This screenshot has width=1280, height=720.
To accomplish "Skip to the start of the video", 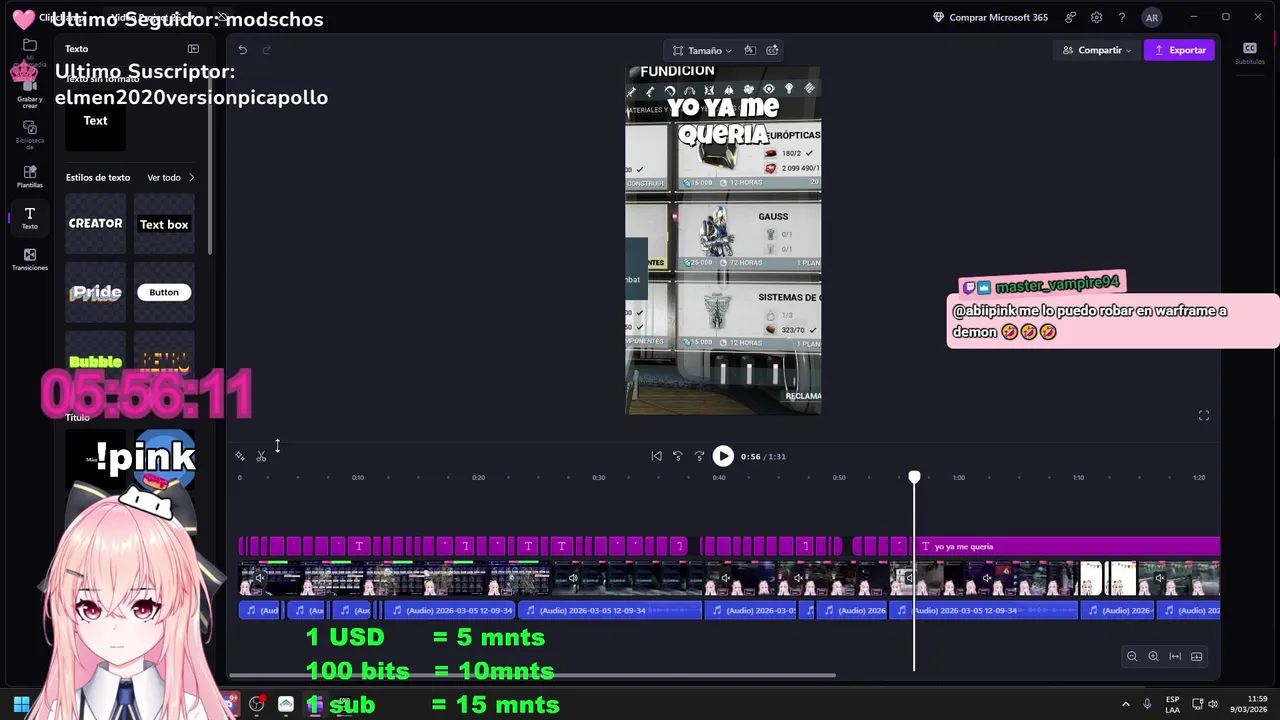I will point(656,456).
